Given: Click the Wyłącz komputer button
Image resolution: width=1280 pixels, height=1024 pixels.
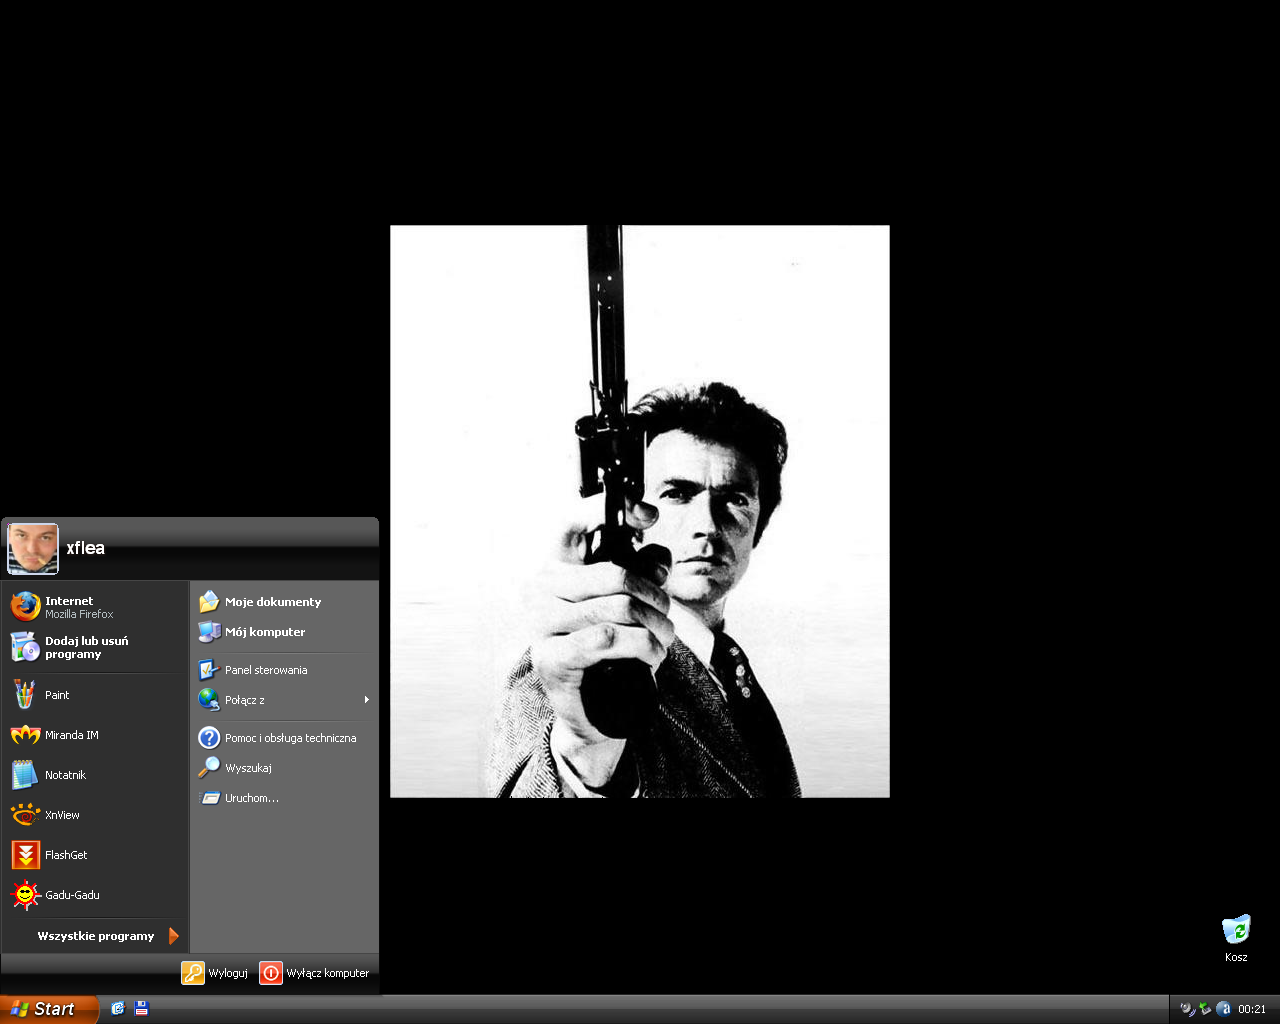Looking at the screenshot, I should pos(315,973).
